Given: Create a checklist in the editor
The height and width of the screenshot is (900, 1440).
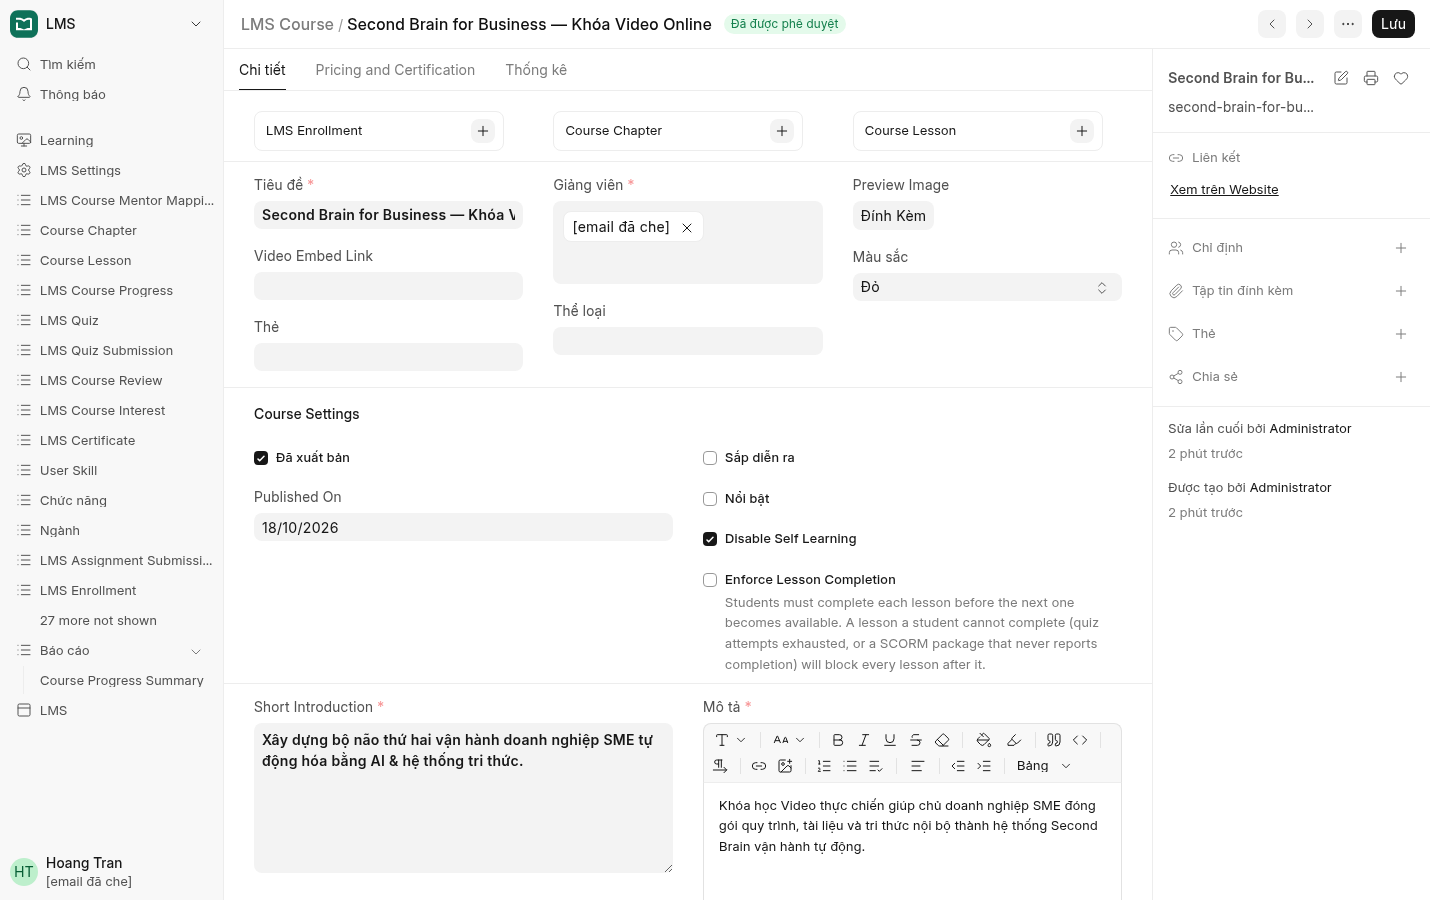Looking at the screenshot, I should [876, 766].
